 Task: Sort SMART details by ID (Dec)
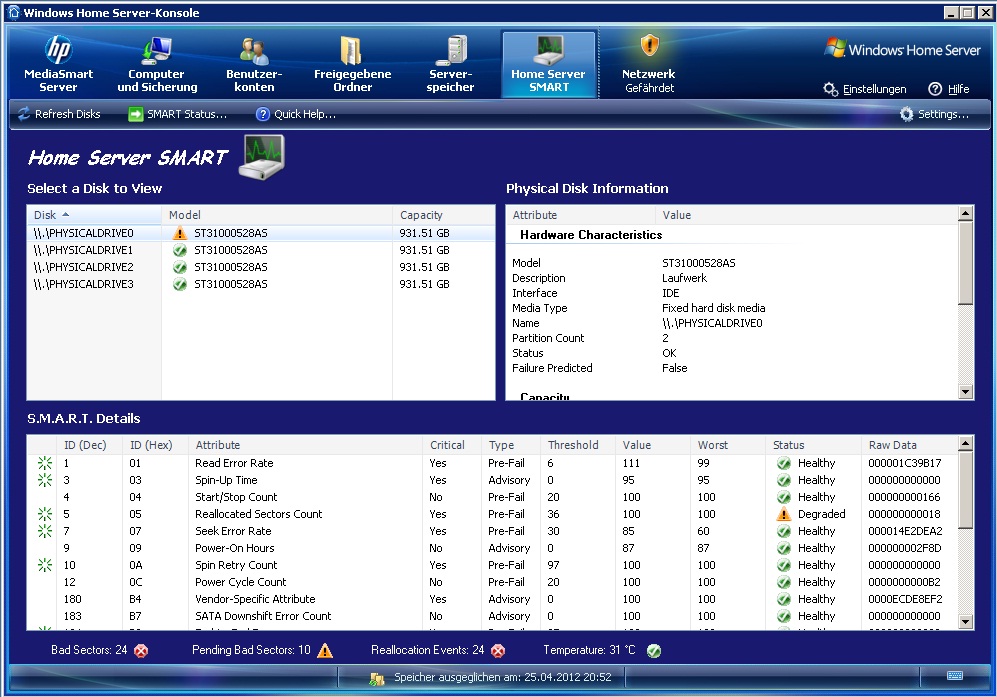pyautogui.click(x=90, y=445)
